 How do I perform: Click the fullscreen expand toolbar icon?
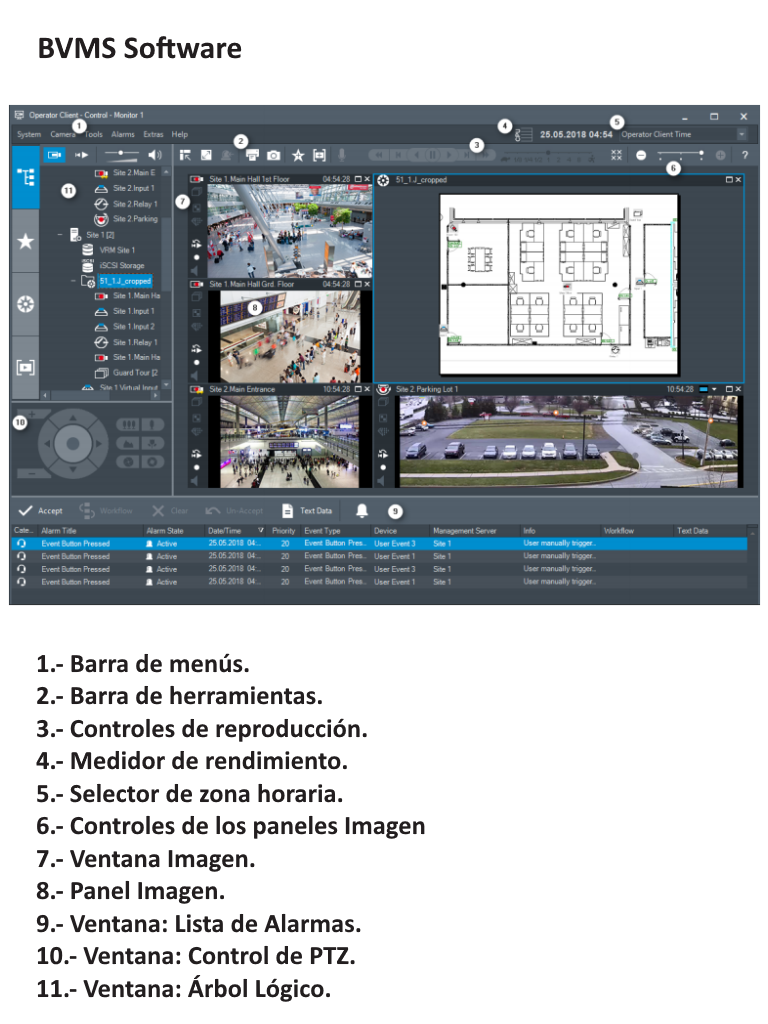[x=206, y=155]
